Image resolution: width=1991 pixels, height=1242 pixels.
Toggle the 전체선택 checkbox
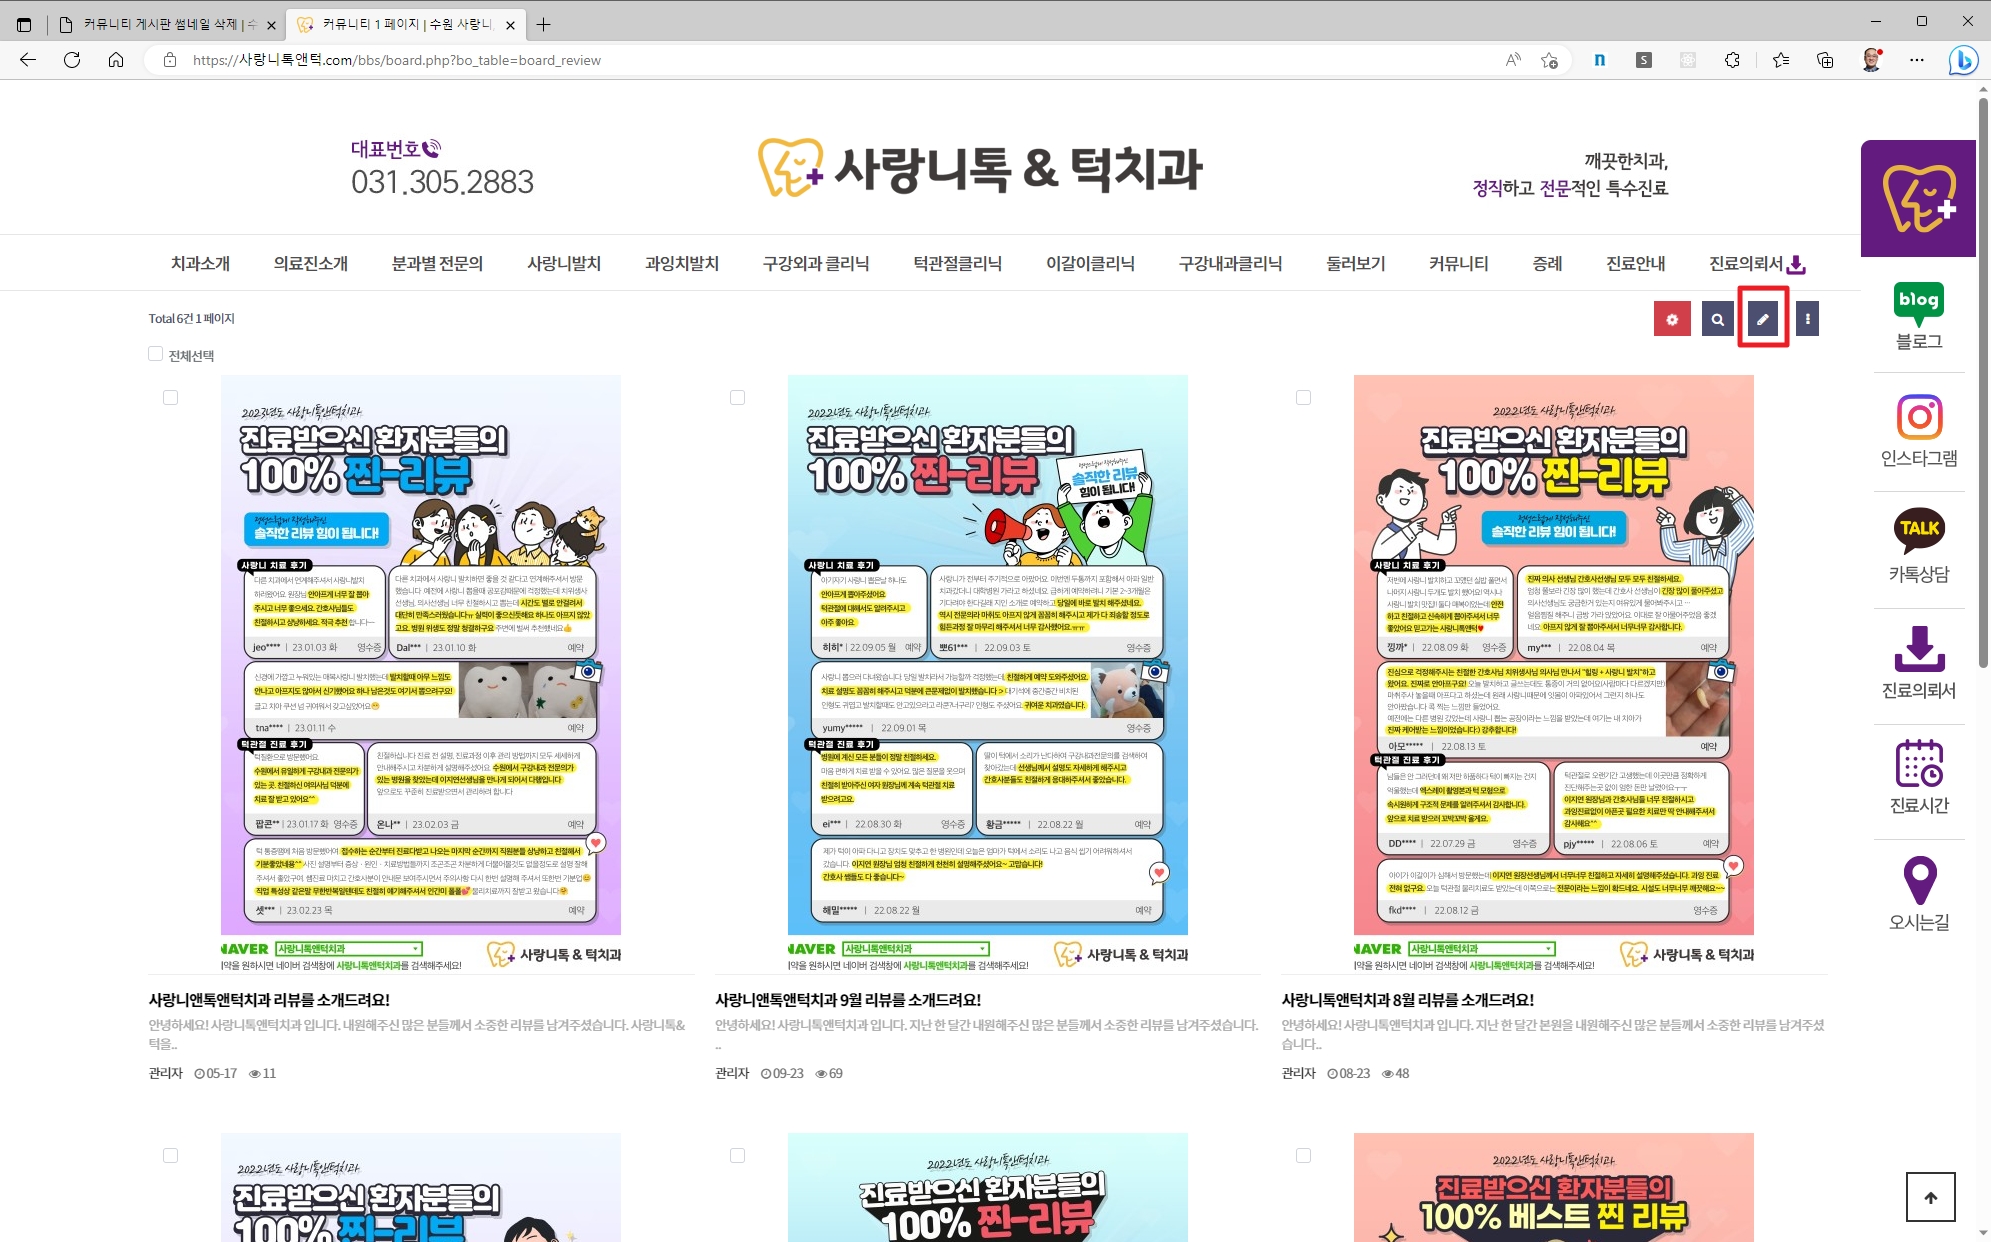point(155,354)
